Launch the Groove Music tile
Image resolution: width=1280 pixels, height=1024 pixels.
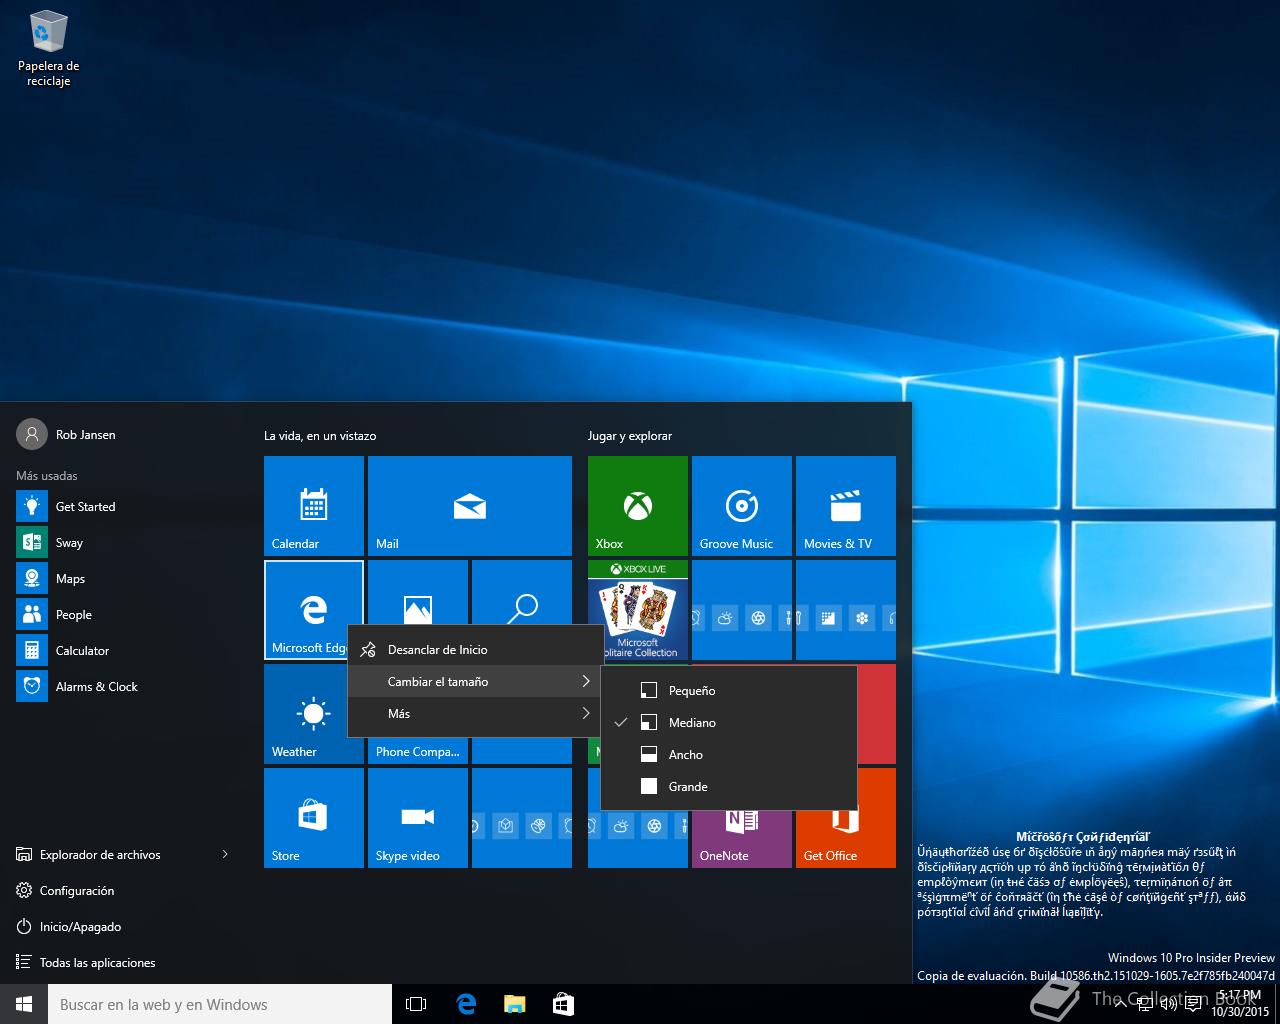click(x=742, y=506)
